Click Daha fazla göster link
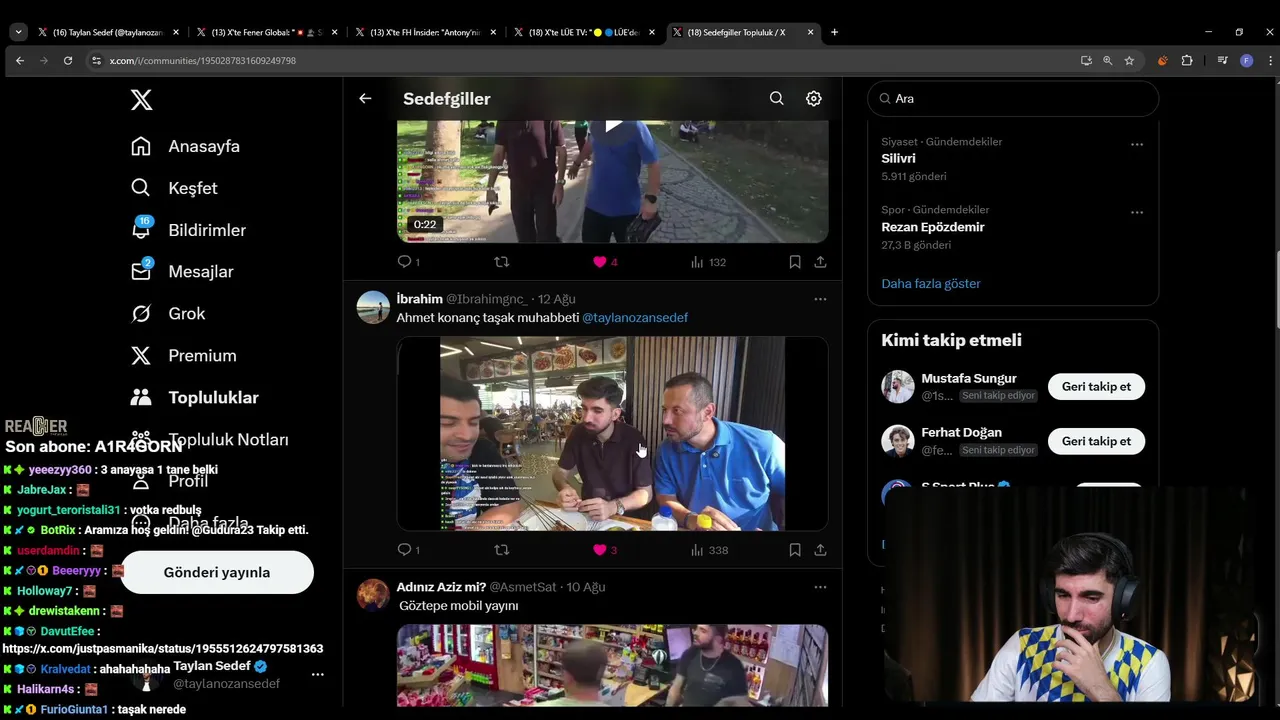Image resolution: width=1280 pixels, height=720 pixels. [931, 284]
